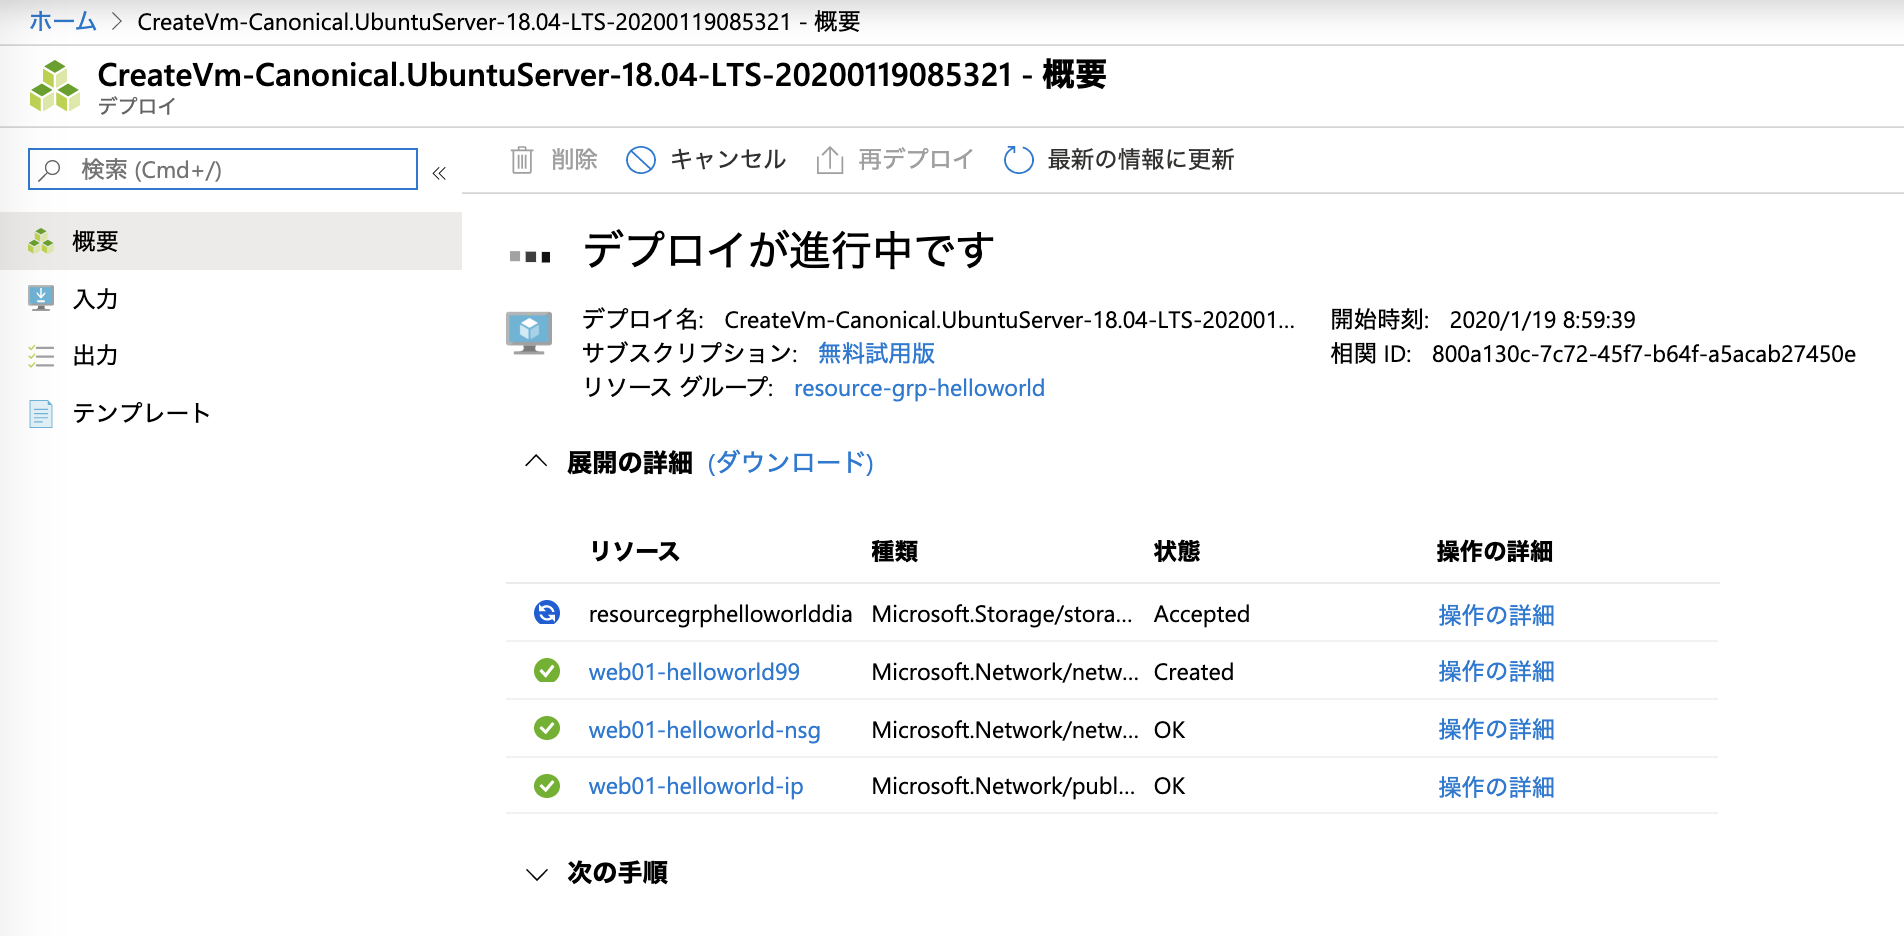
Task: Click the breadcrumb deployment name text
Action: coord(499,21)
